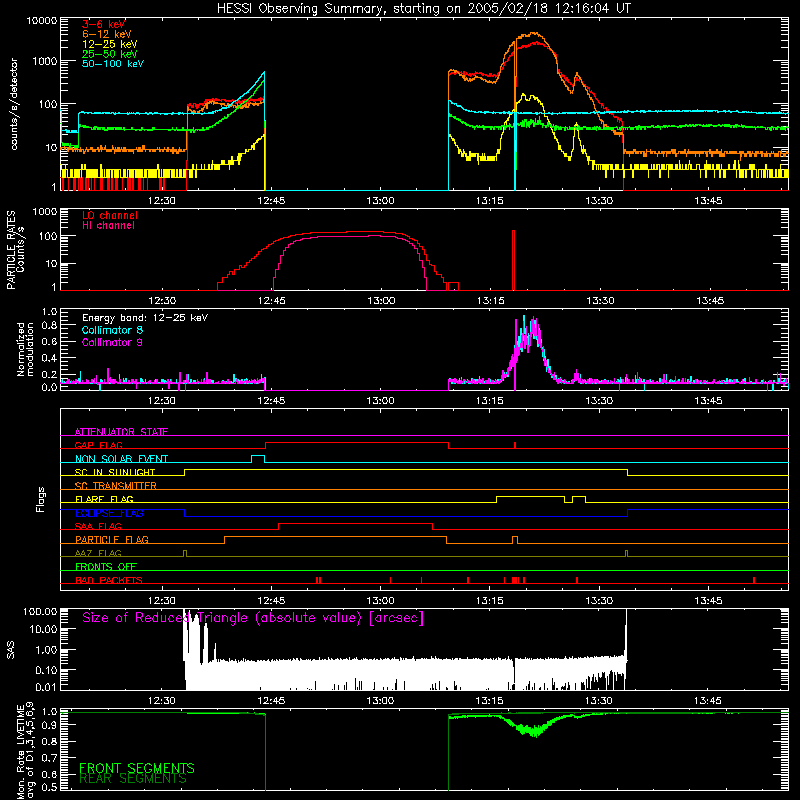Viewport: 800px width, 800px height.
Task: Click the 100.00 tick label on SAS axis
Action: (40, 611)
